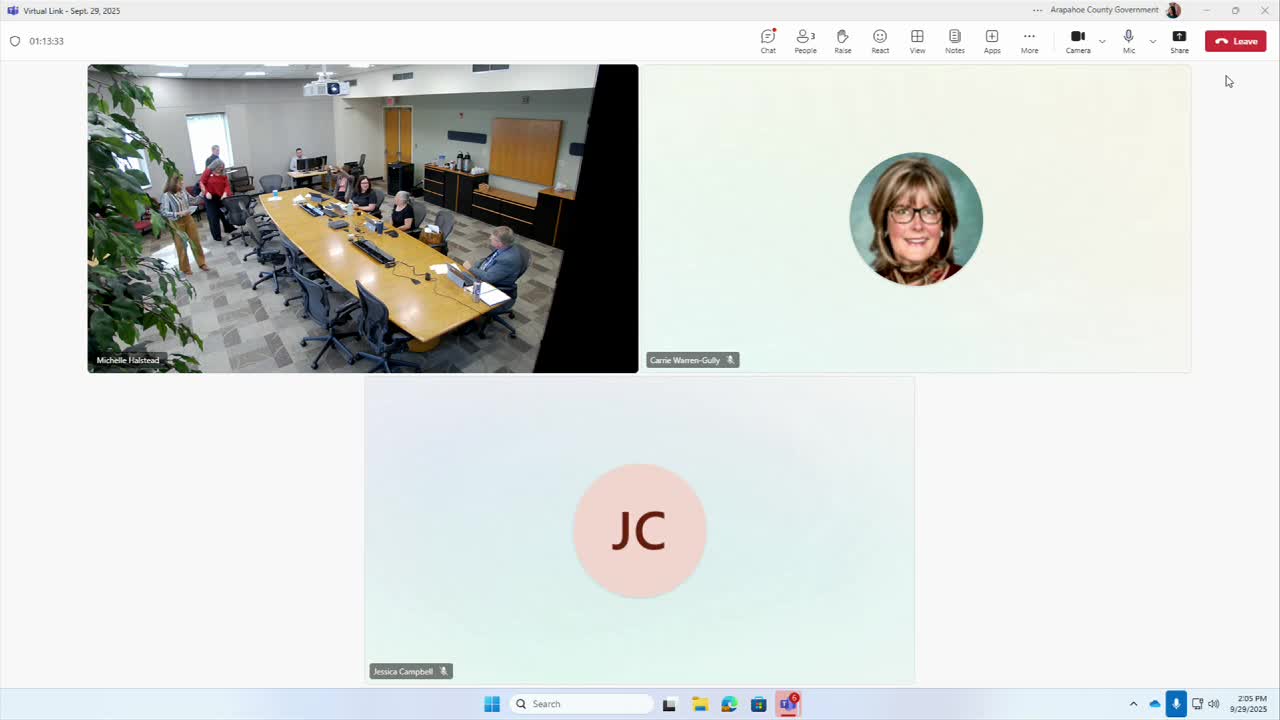Screen dimensions: 1280x720
Task: Toggle the microphone indicator in system tray
Action: click(x=1176, y=704)
